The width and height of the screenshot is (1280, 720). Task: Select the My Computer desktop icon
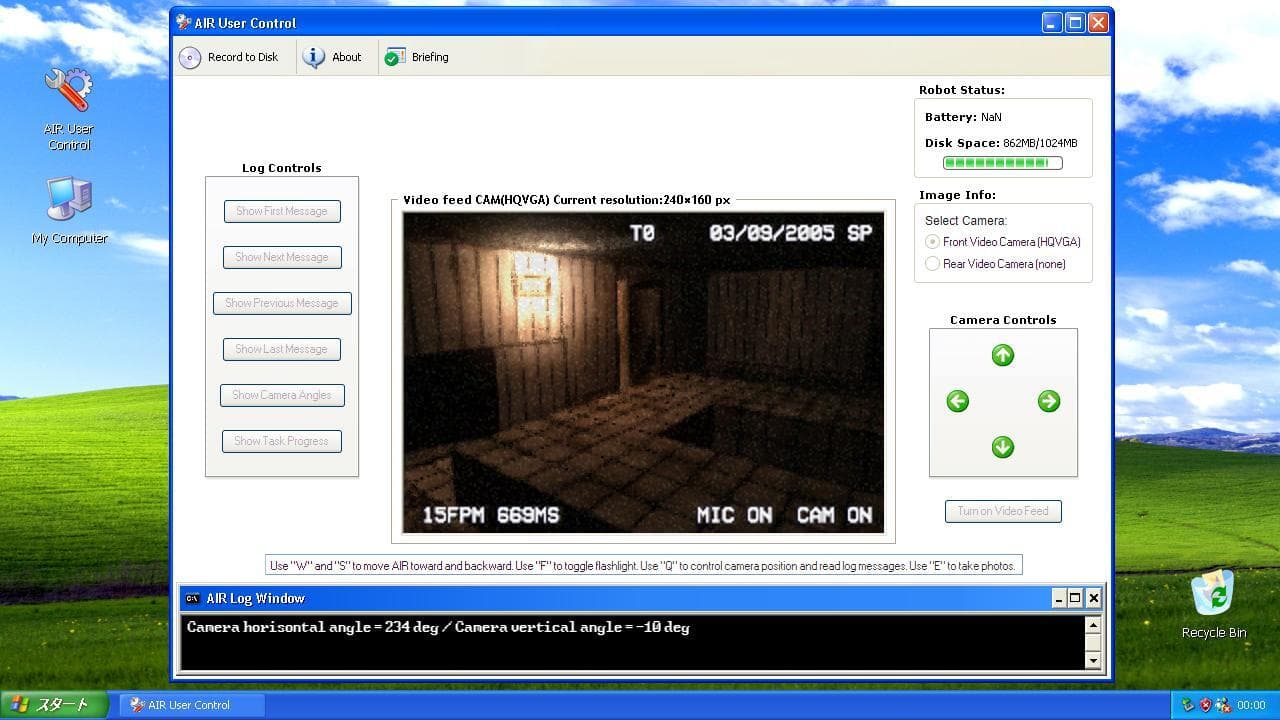(x=69, y=211)
